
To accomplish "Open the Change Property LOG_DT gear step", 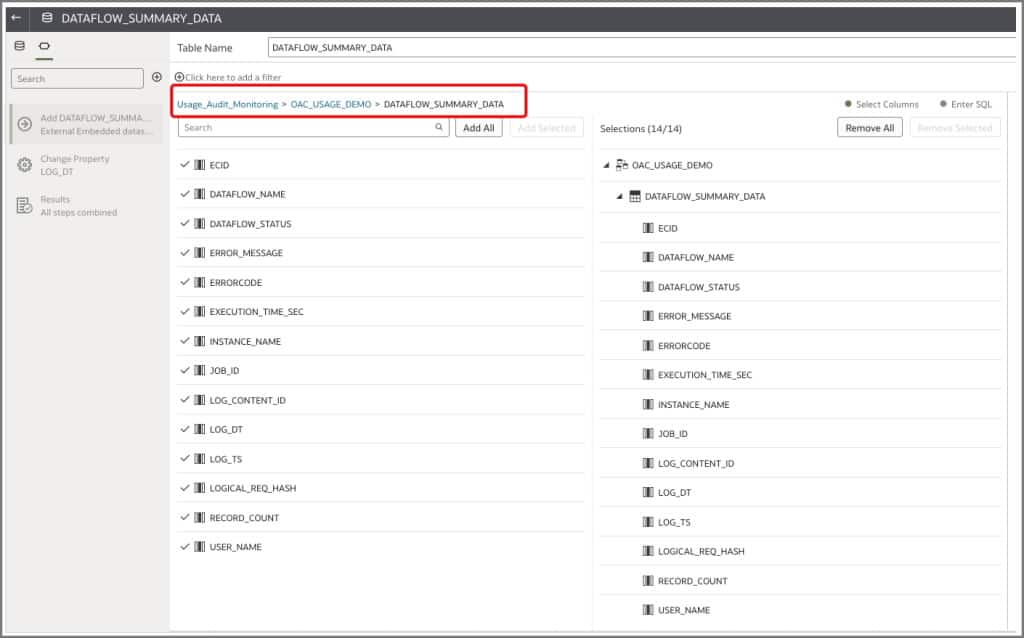I will click(22, 166).
